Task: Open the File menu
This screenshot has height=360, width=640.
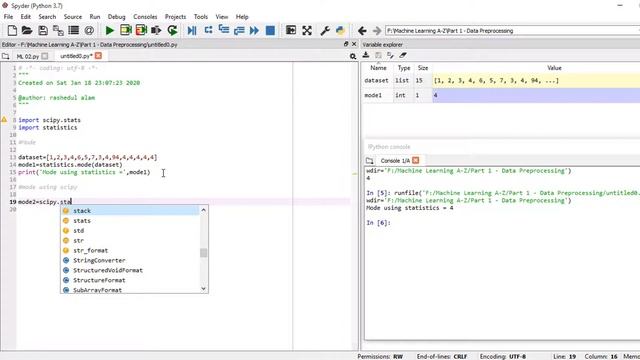Action: coord(8,17)
